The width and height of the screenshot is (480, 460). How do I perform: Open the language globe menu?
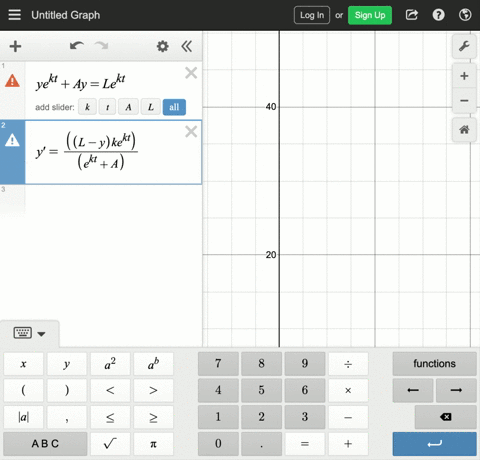[465, 15]
